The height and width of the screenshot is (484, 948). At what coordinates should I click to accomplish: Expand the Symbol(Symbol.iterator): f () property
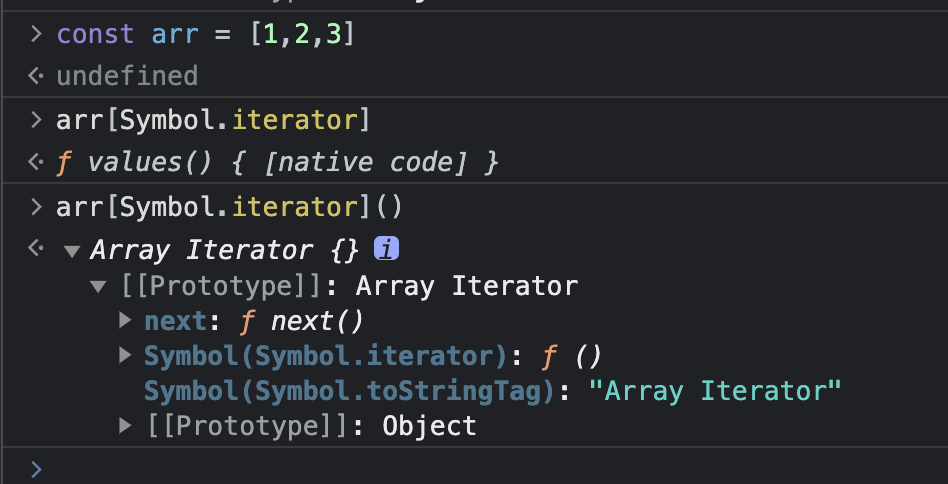(x=125, y=355)
